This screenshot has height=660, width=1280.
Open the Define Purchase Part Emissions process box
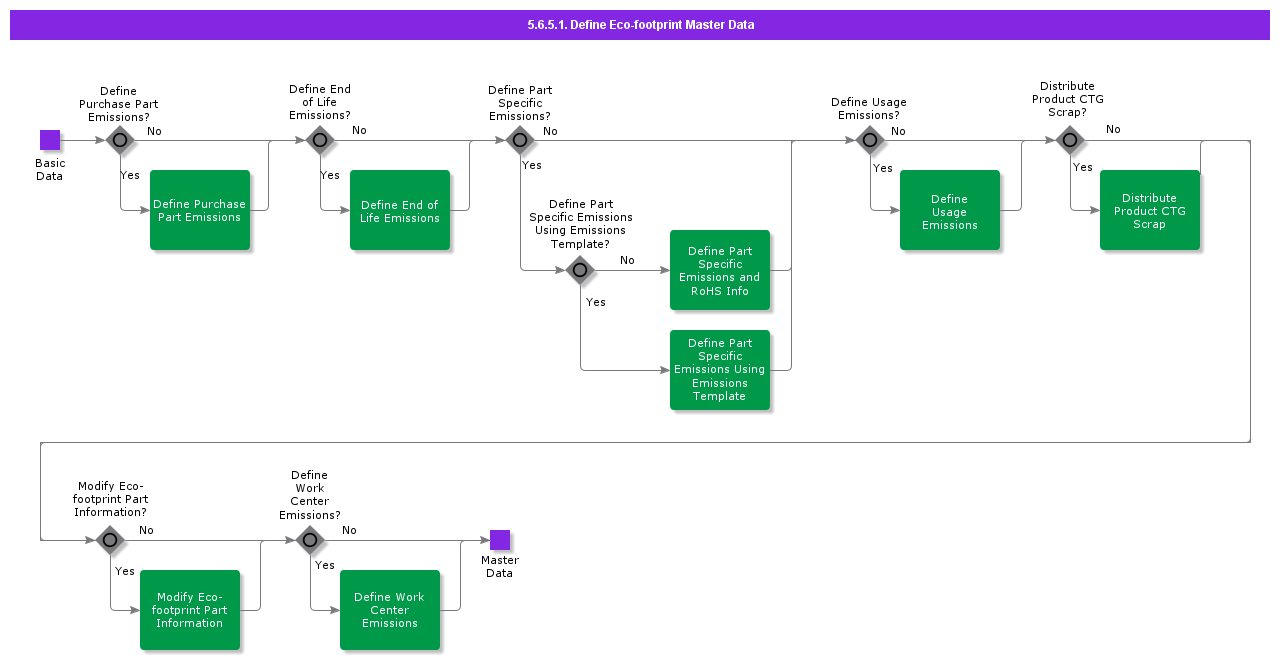200,210
